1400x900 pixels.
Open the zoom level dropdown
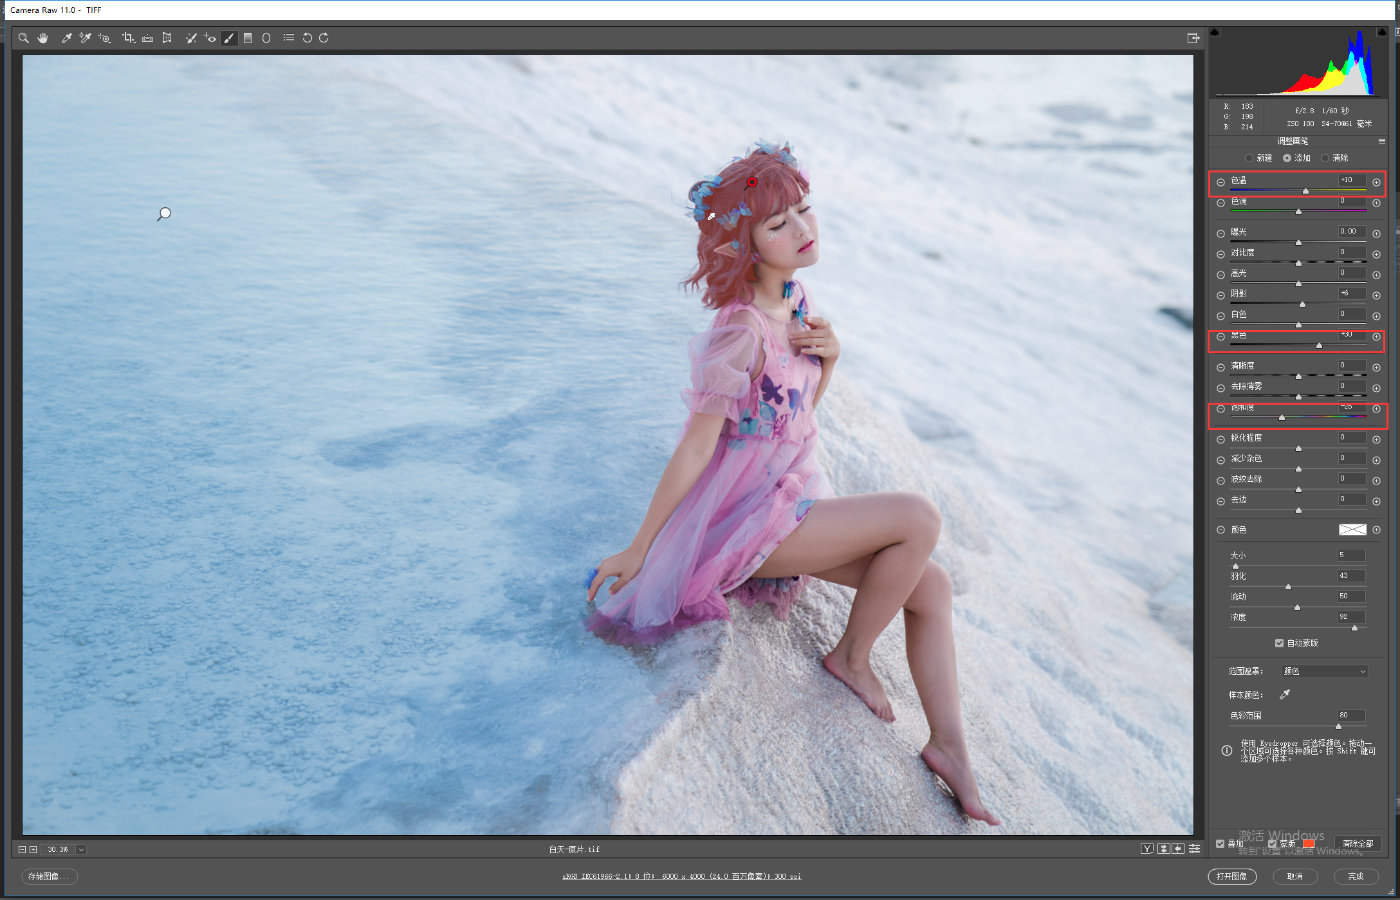tap(81, 849)
